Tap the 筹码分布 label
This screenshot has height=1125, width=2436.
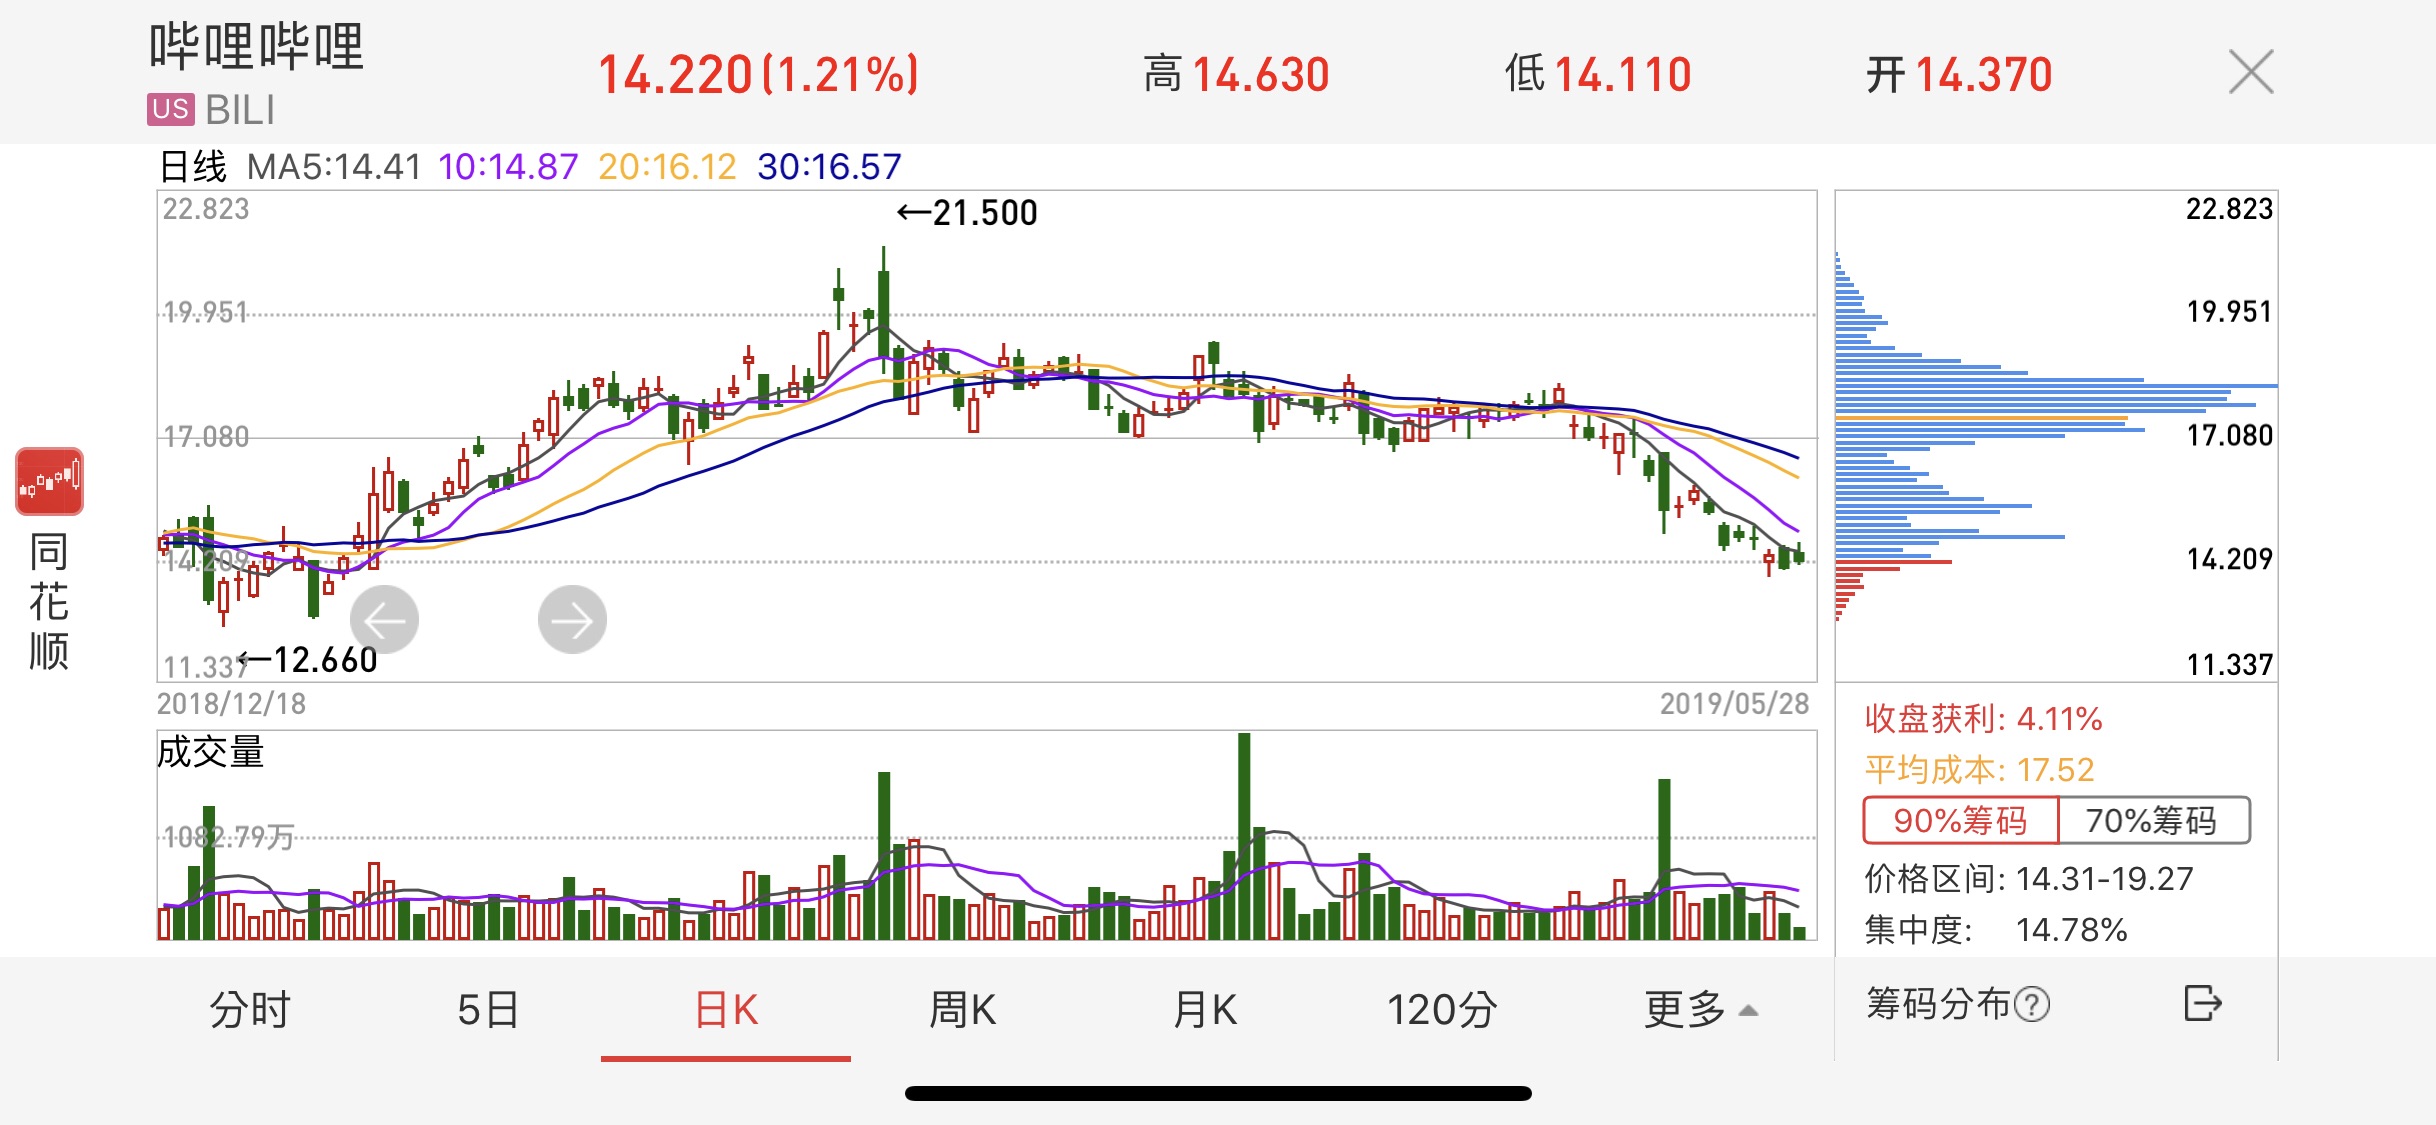click(1937, 1004)
